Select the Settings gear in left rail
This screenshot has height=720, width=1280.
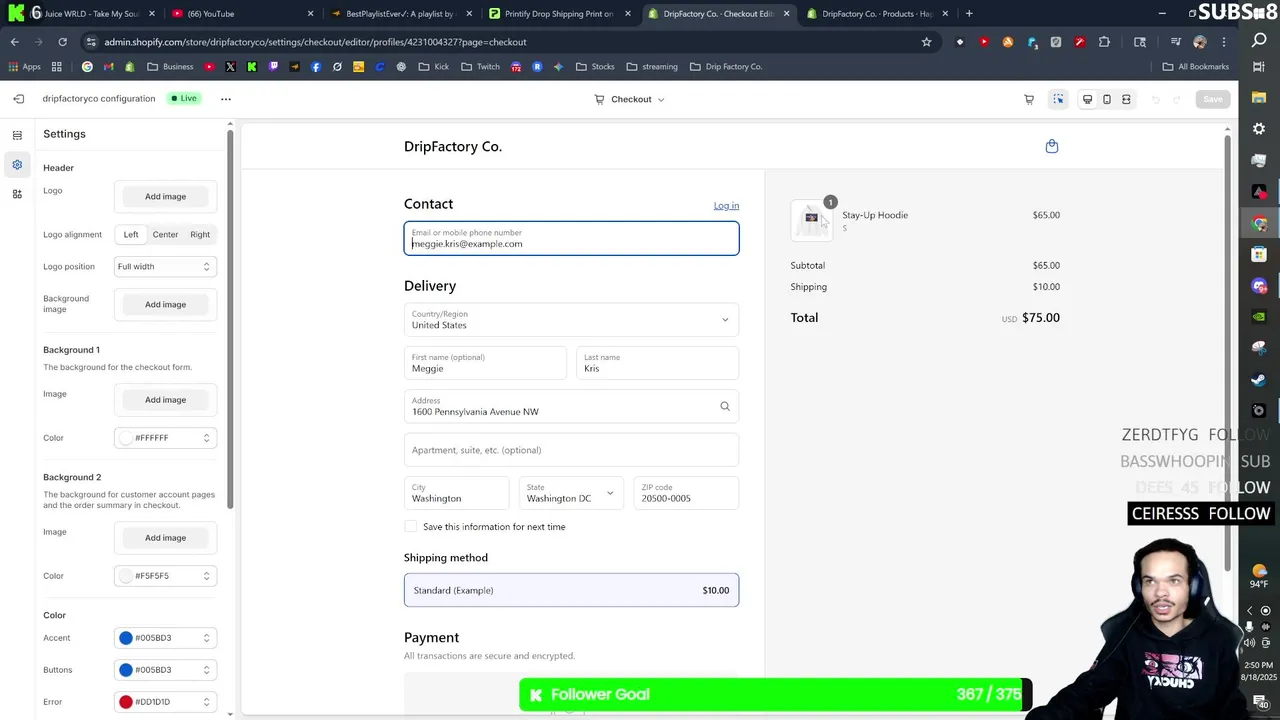coord(17,165)
